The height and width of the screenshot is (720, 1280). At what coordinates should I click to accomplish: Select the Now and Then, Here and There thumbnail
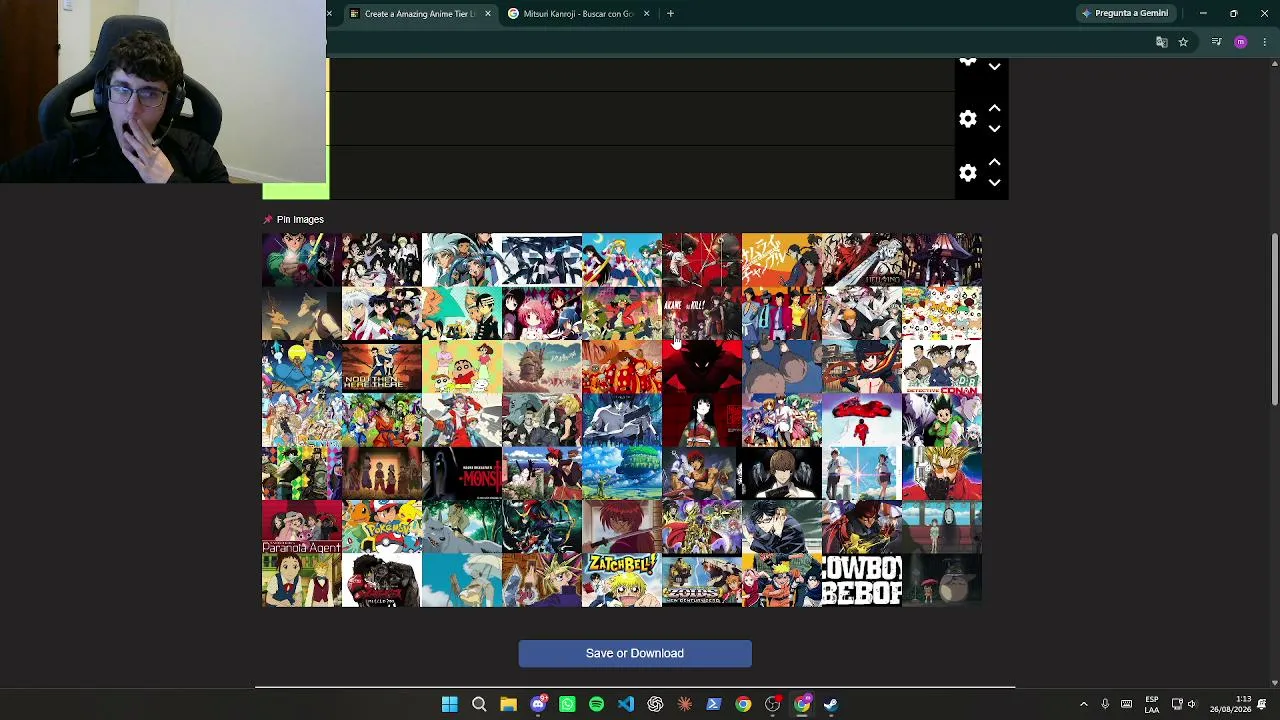(x=382, y=367)
